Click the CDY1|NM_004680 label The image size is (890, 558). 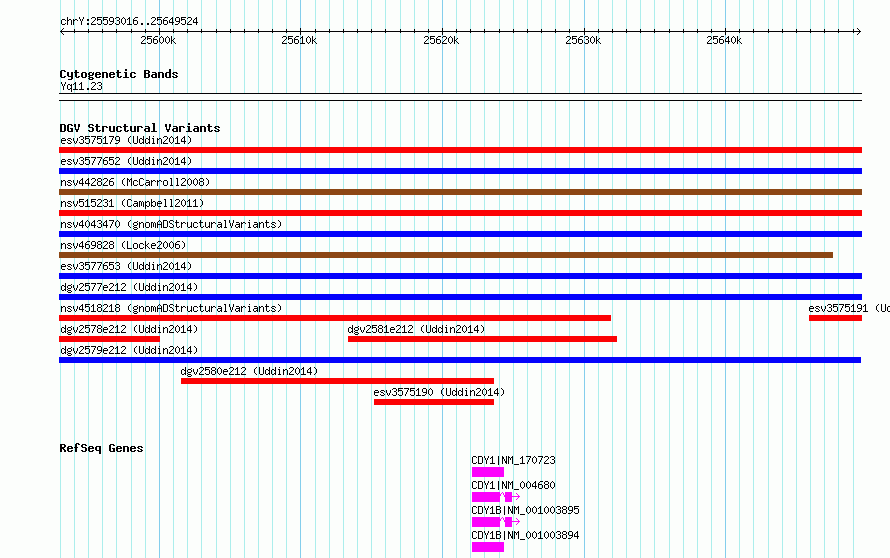[514, 485]
